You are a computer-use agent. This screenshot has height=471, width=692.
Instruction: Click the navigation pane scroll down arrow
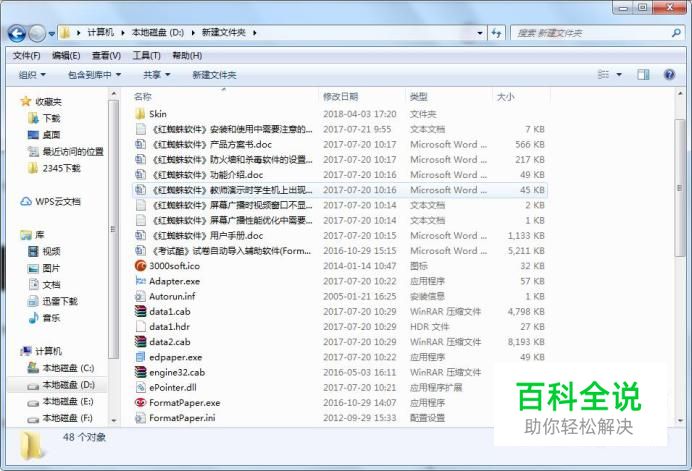[x=114, y=420]
